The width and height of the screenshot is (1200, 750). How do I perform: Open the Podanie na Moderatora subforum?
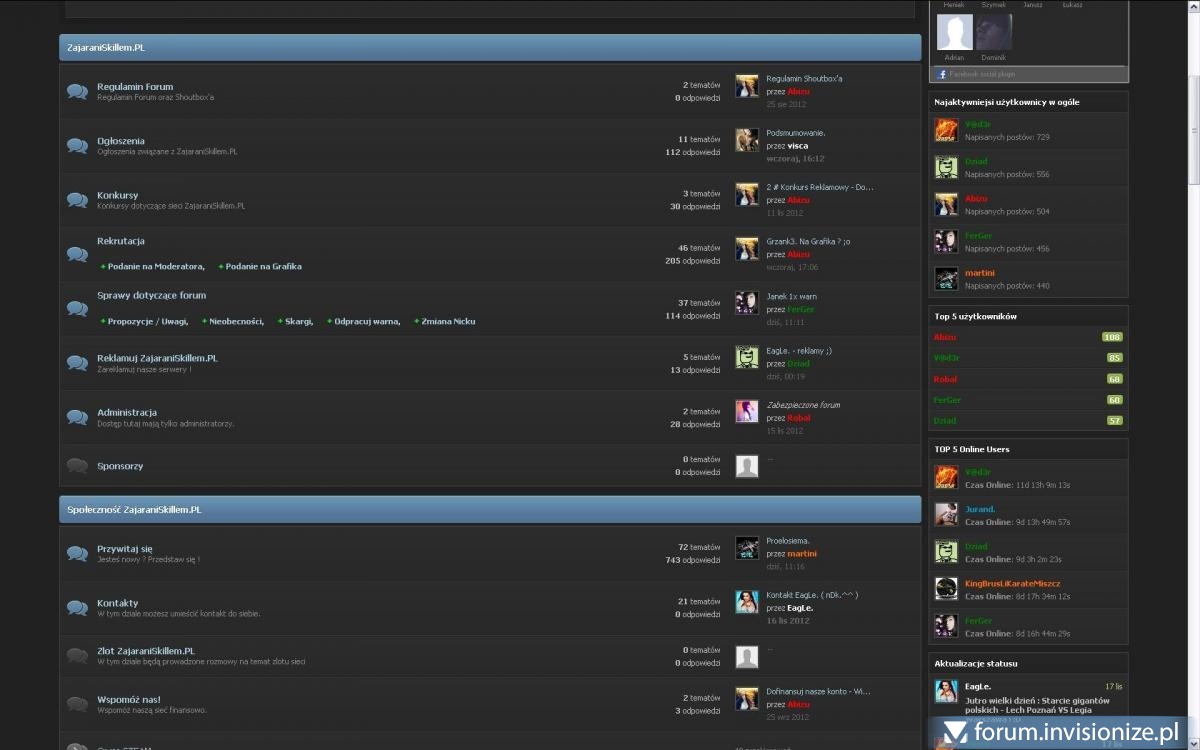click(155, 267)
